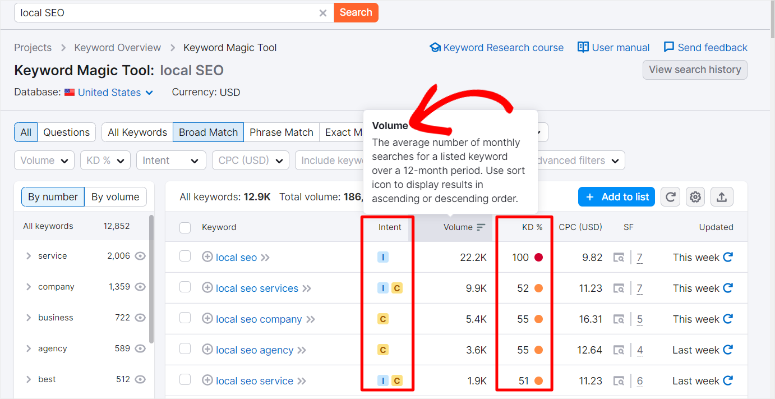Open the Volume filter dropdown
This screenshot has width=775, height=399.
pos(44,160)
